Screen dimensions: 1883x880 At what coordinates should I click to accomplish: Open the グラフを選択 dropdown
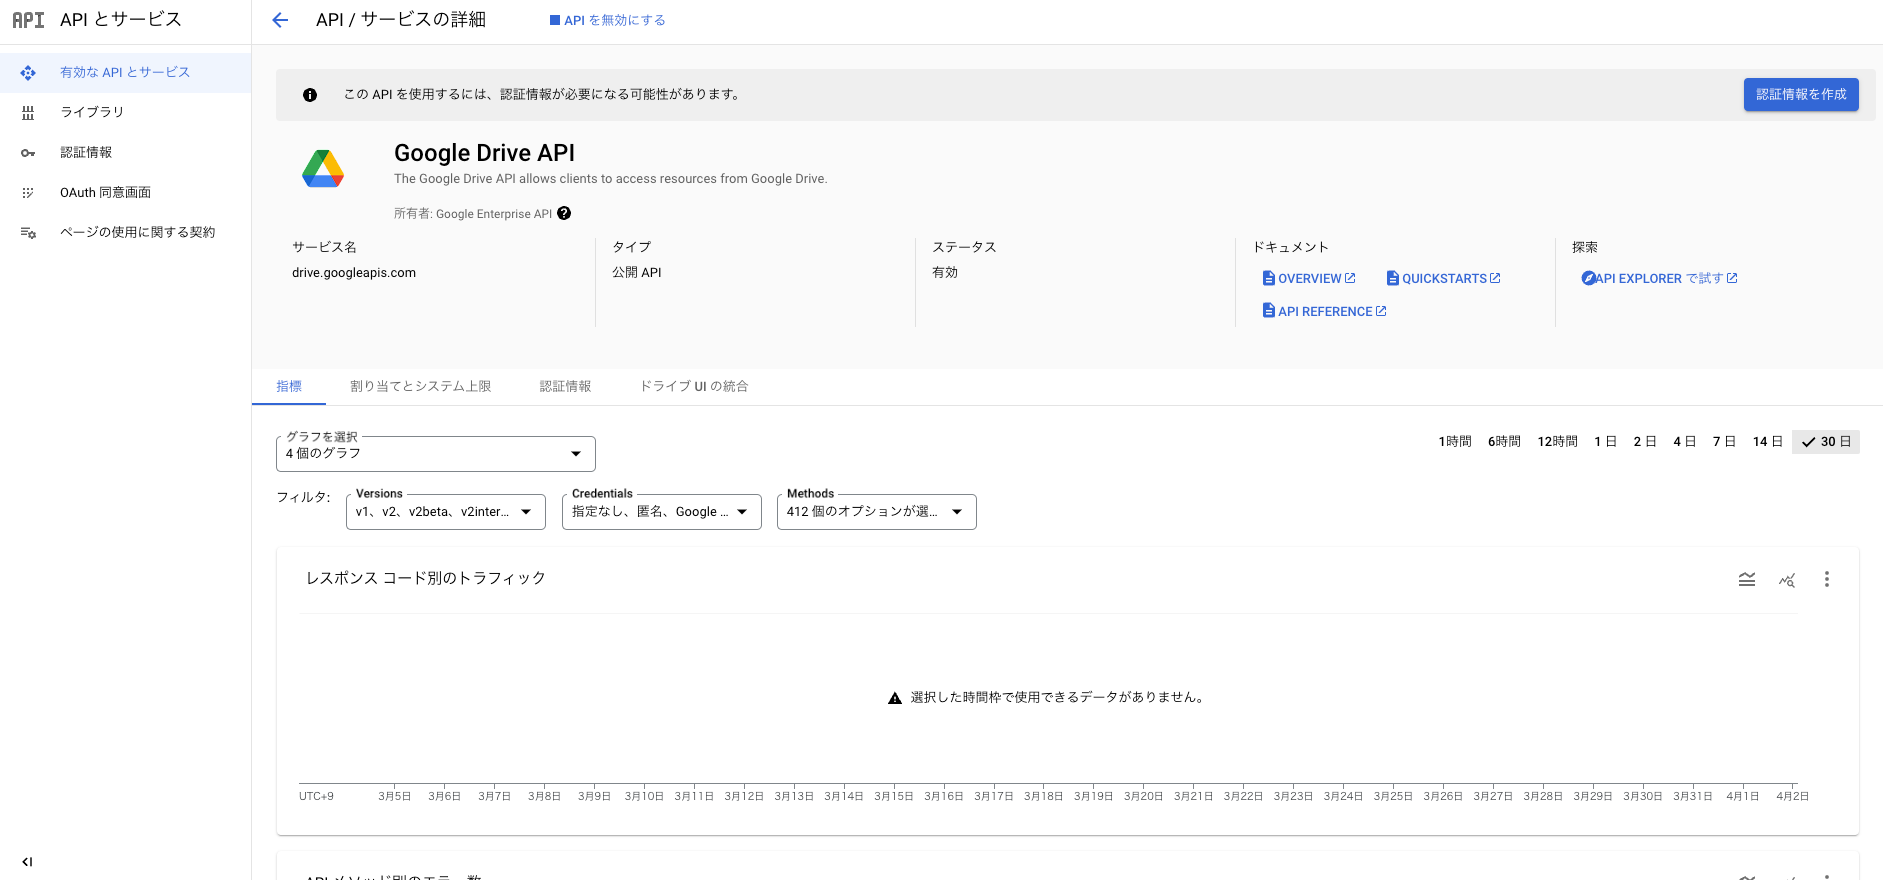[436, 453]
